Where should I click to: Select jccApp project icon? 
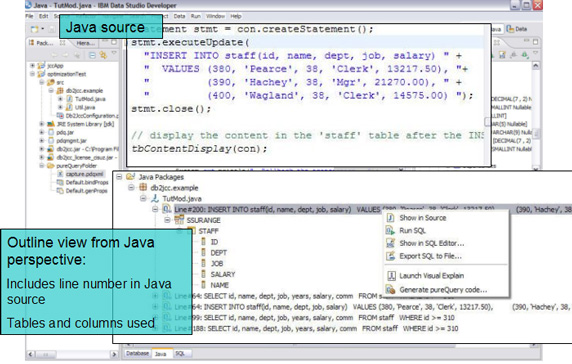[x=41, y=66]
